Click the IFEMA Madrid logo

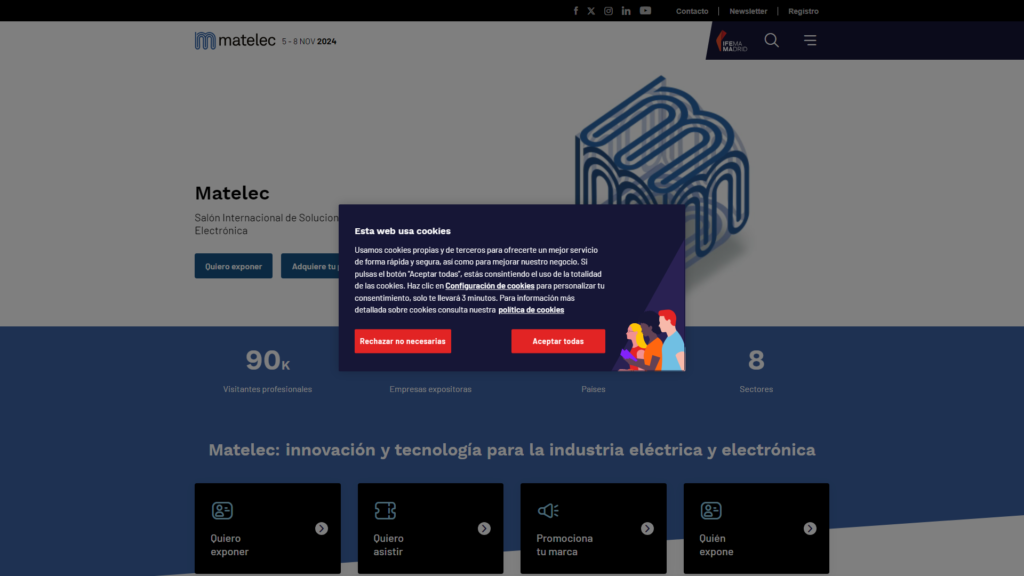pyautogui.click(x=731, y=41)
